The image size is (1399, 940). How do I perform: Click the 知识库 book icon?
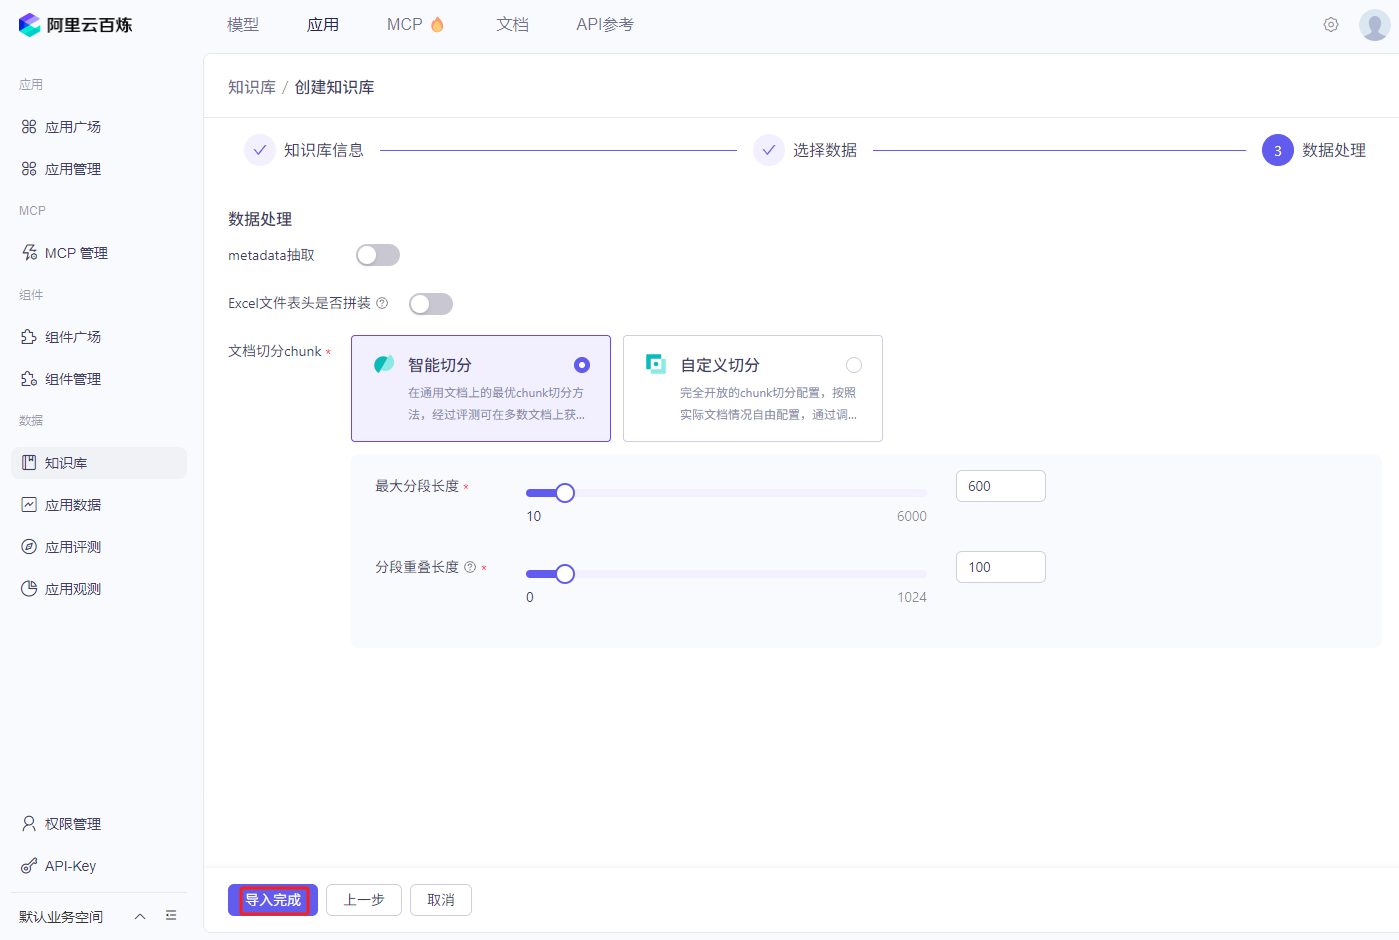click(29, 463)
